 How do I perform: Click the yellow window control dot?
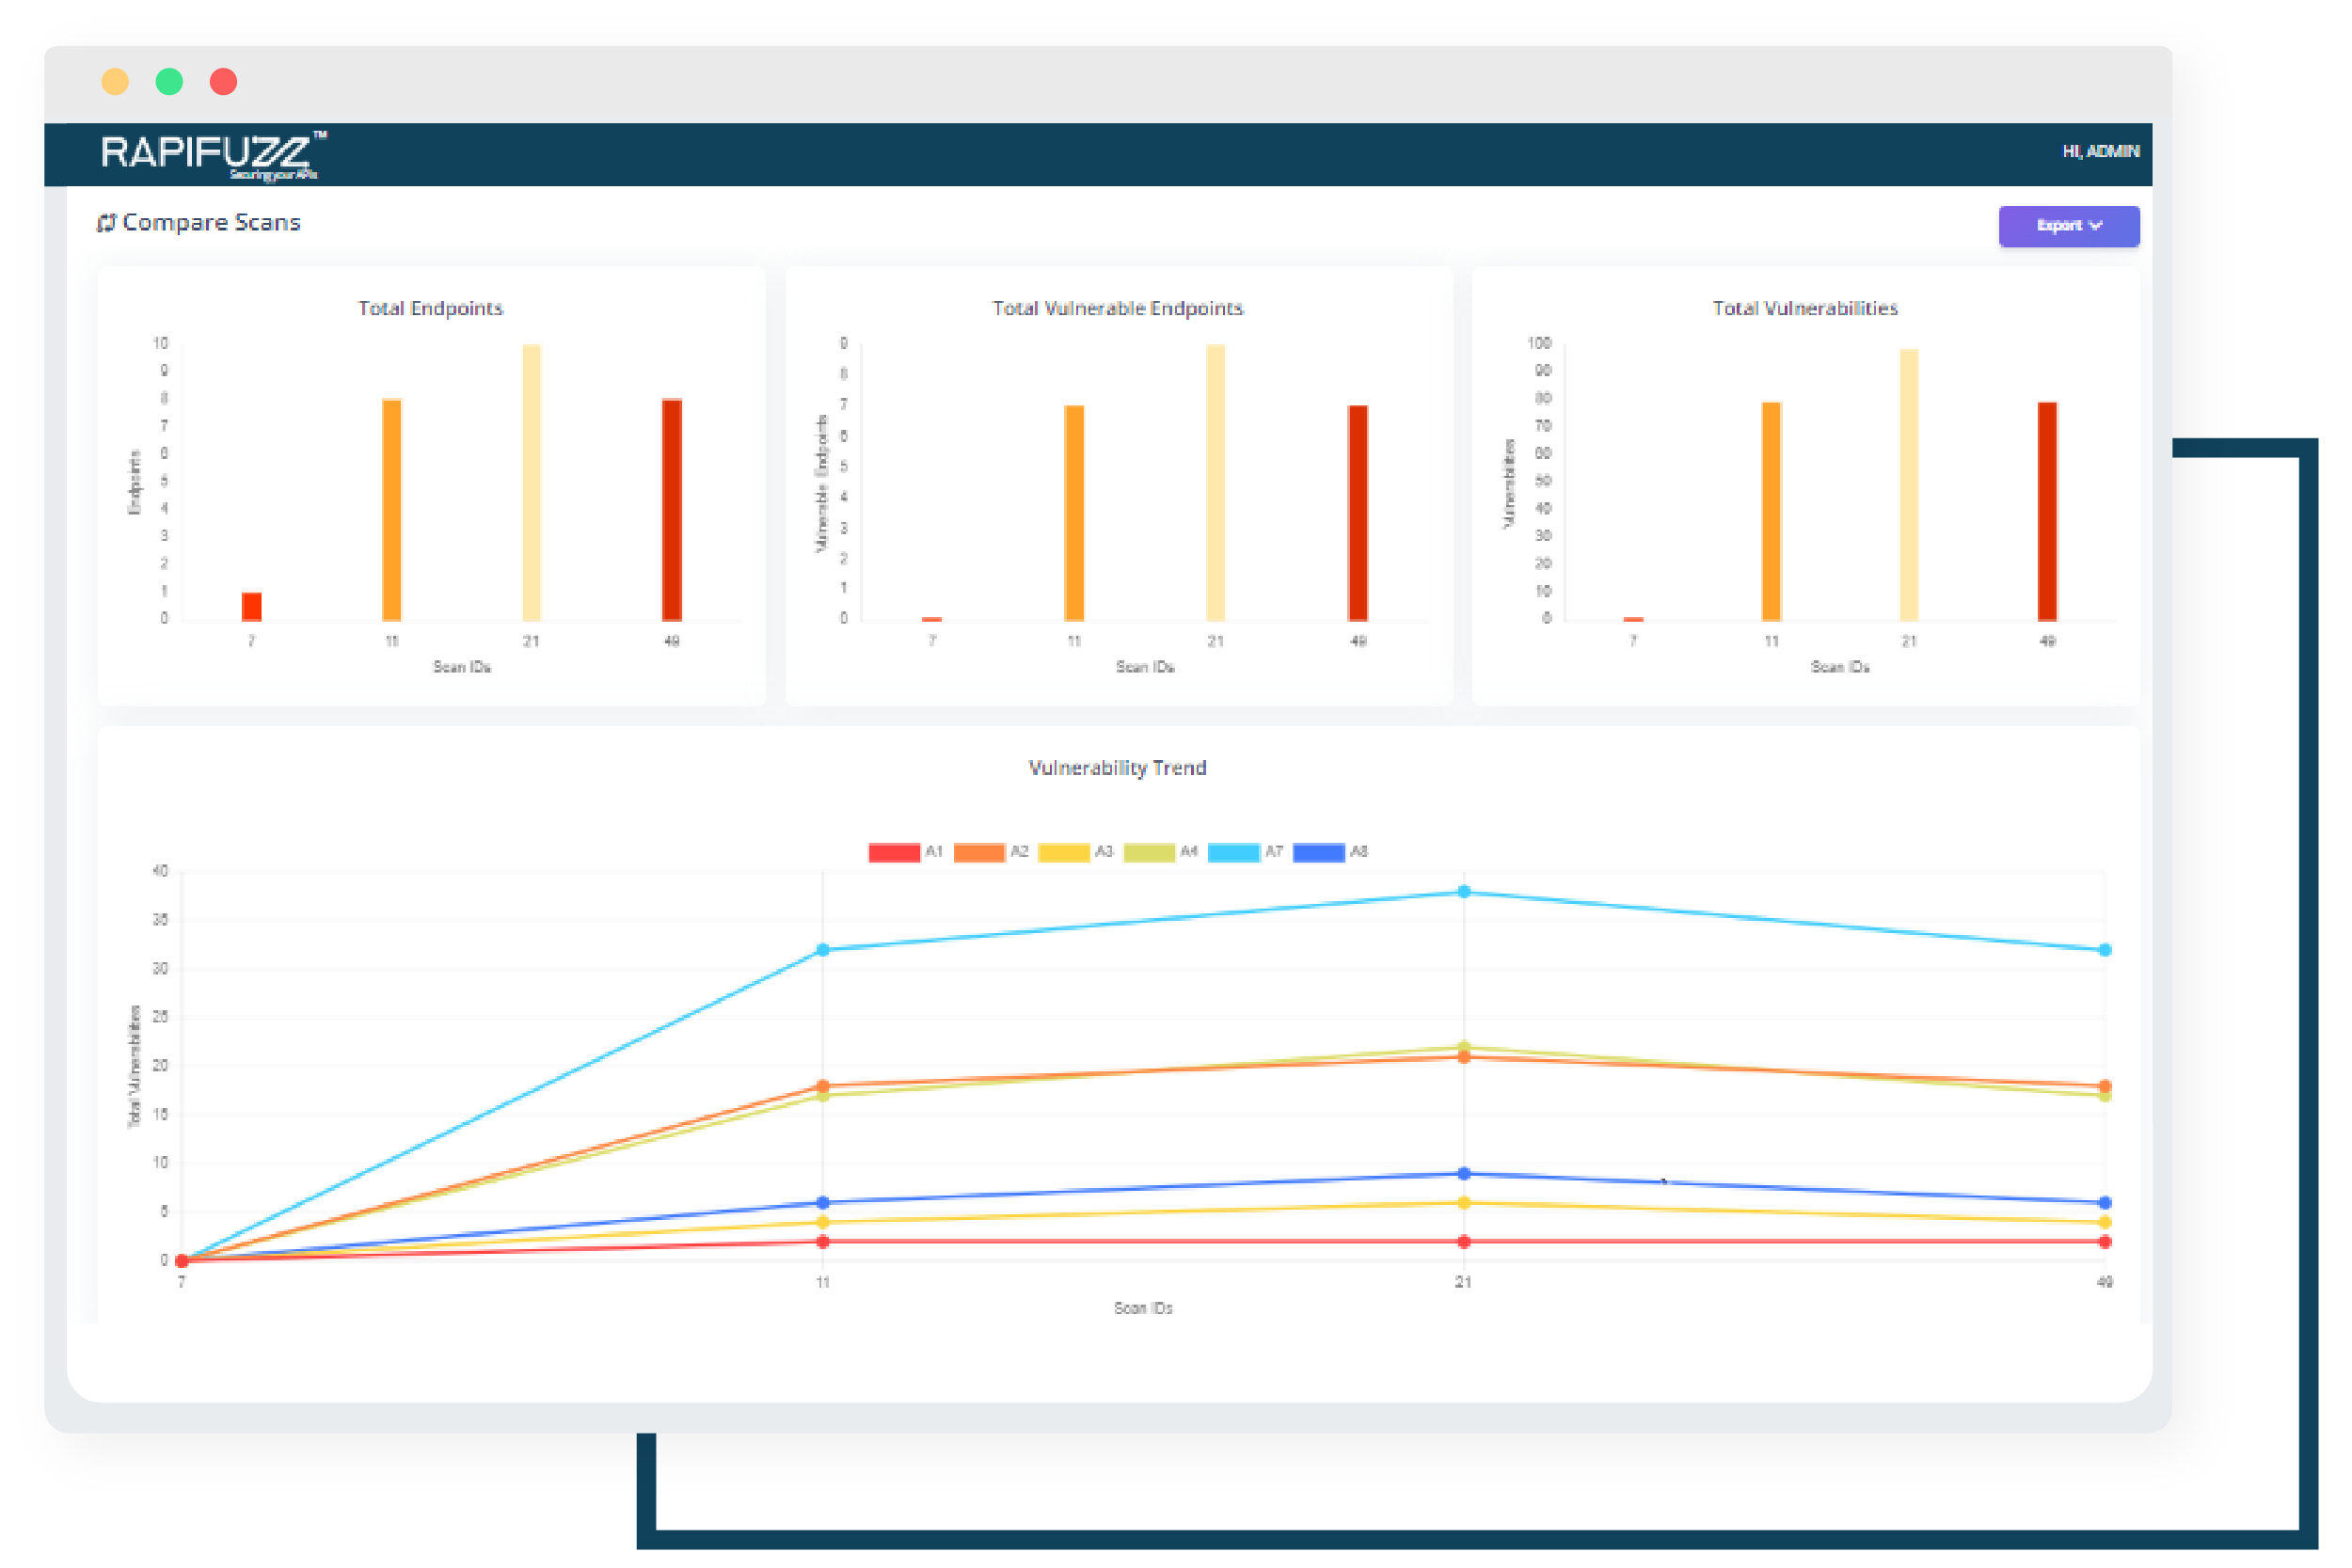point(115,82)
